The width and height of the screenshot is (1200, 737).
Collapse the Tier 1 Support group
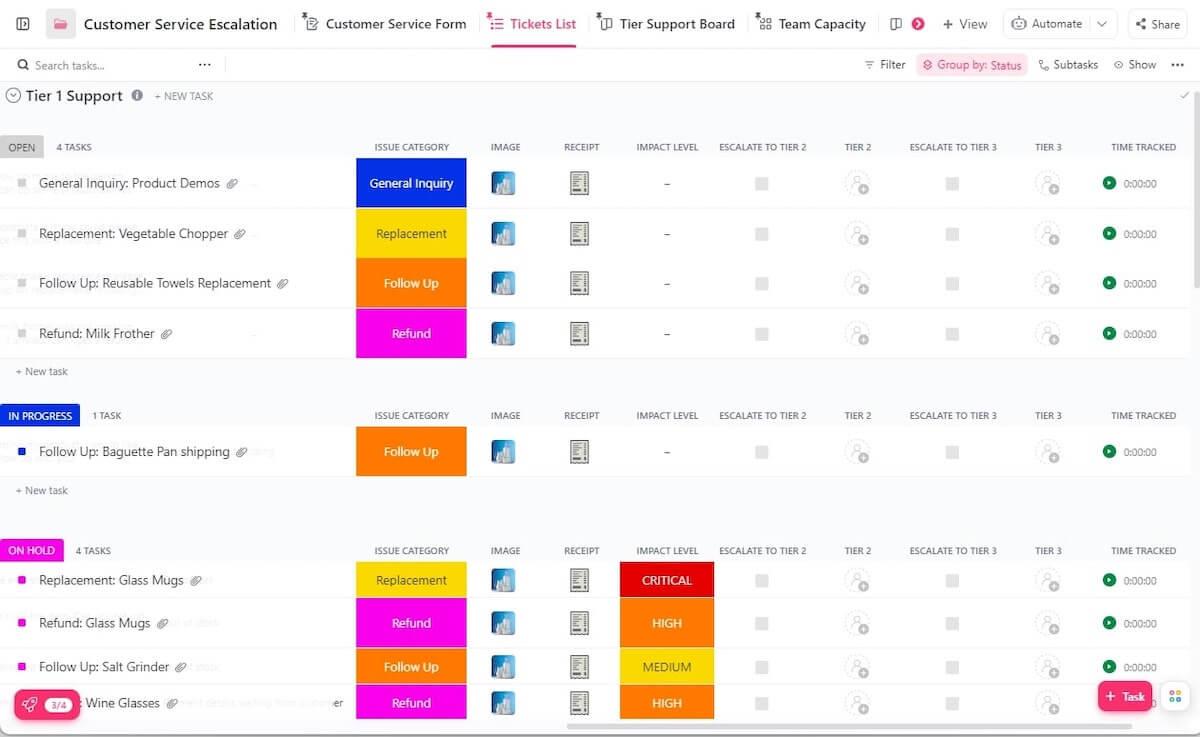point(13,96)
